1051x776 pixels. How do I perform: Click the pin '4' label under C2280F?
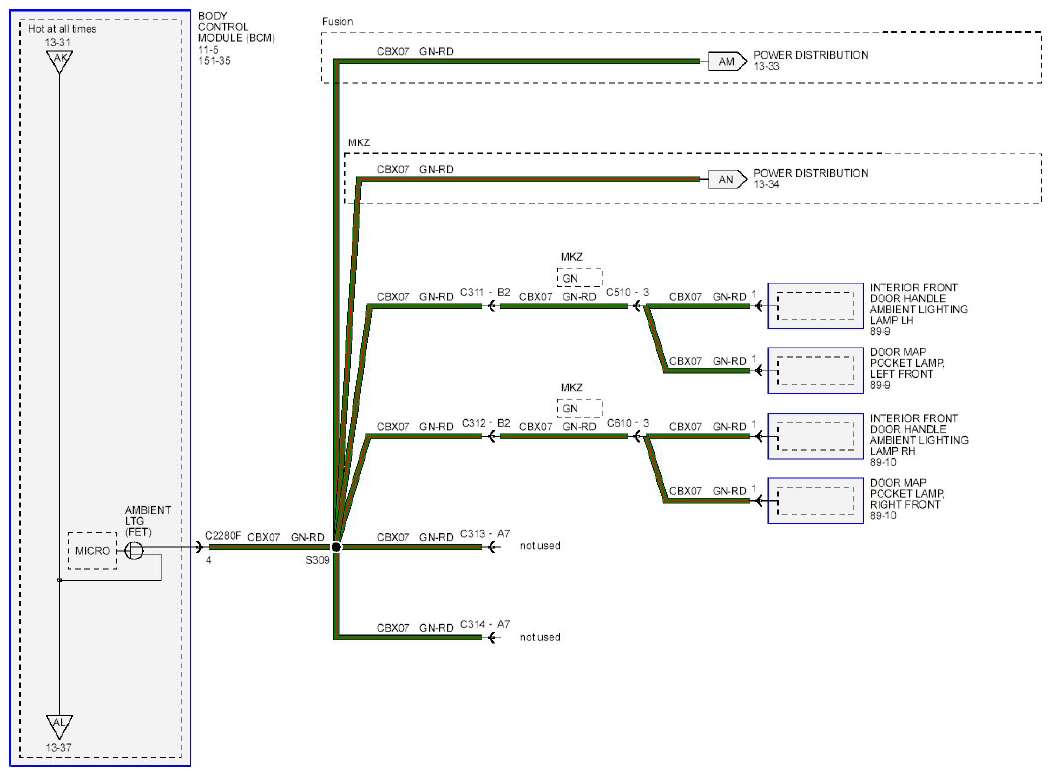[208, 560]
